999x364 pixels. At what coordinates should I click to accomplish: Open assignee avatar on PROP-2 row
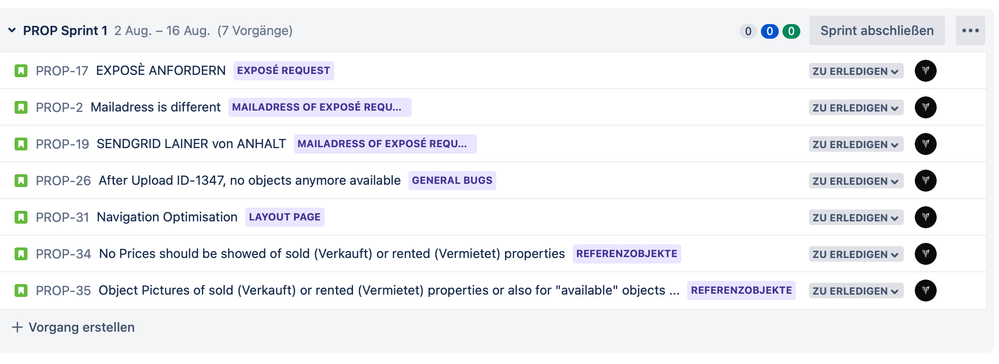tap(925, 107)
